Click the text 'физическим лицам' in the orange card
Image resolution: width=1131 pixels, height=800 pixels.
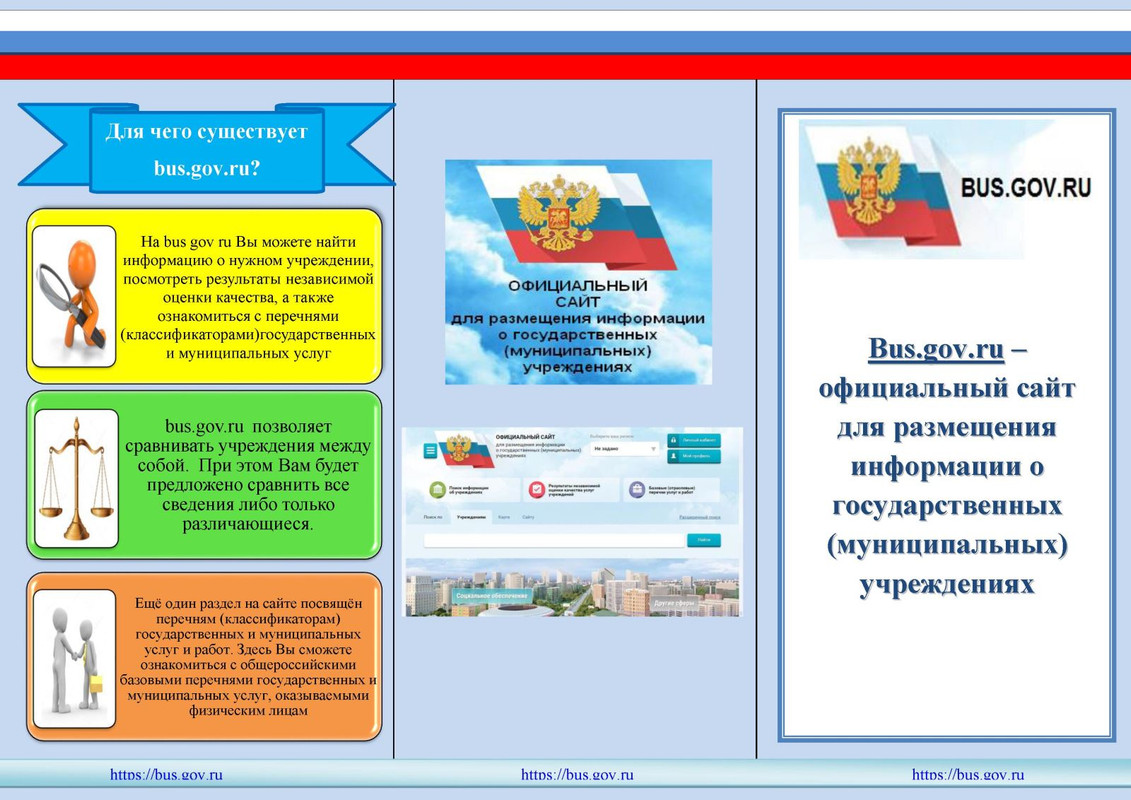click(248, 711)
